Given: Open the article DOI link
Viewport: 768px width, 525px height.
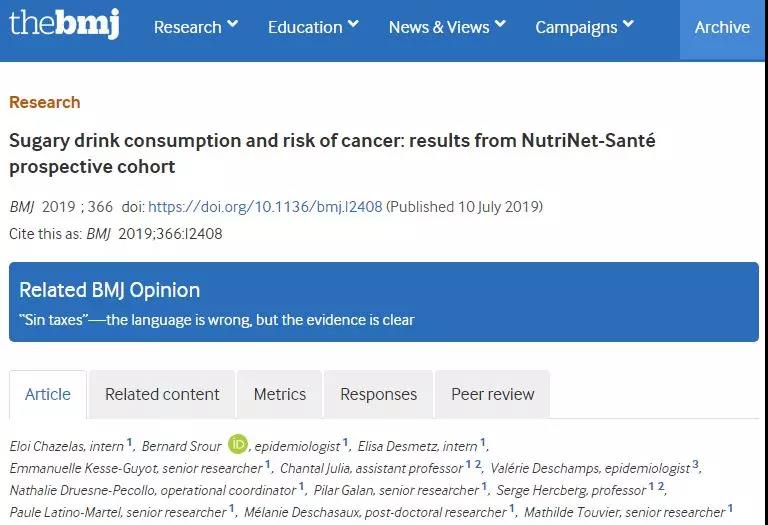Looking at the screenshot, I should click(265, 207).
